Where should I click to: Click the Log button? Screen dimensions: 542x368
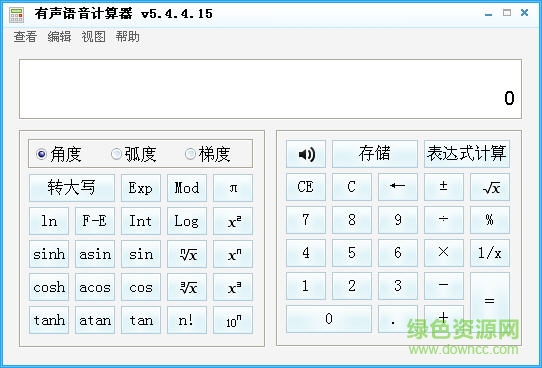(x=187, y=221)
